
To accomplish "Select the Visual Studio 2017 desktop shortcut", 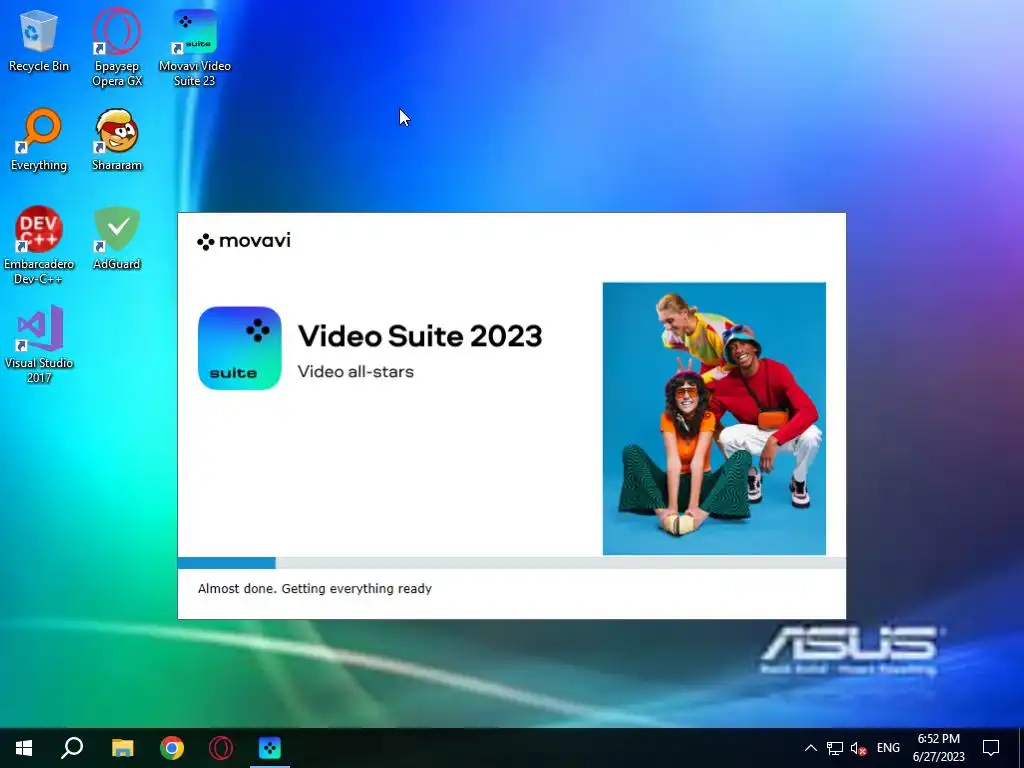I will click(39, 344).
